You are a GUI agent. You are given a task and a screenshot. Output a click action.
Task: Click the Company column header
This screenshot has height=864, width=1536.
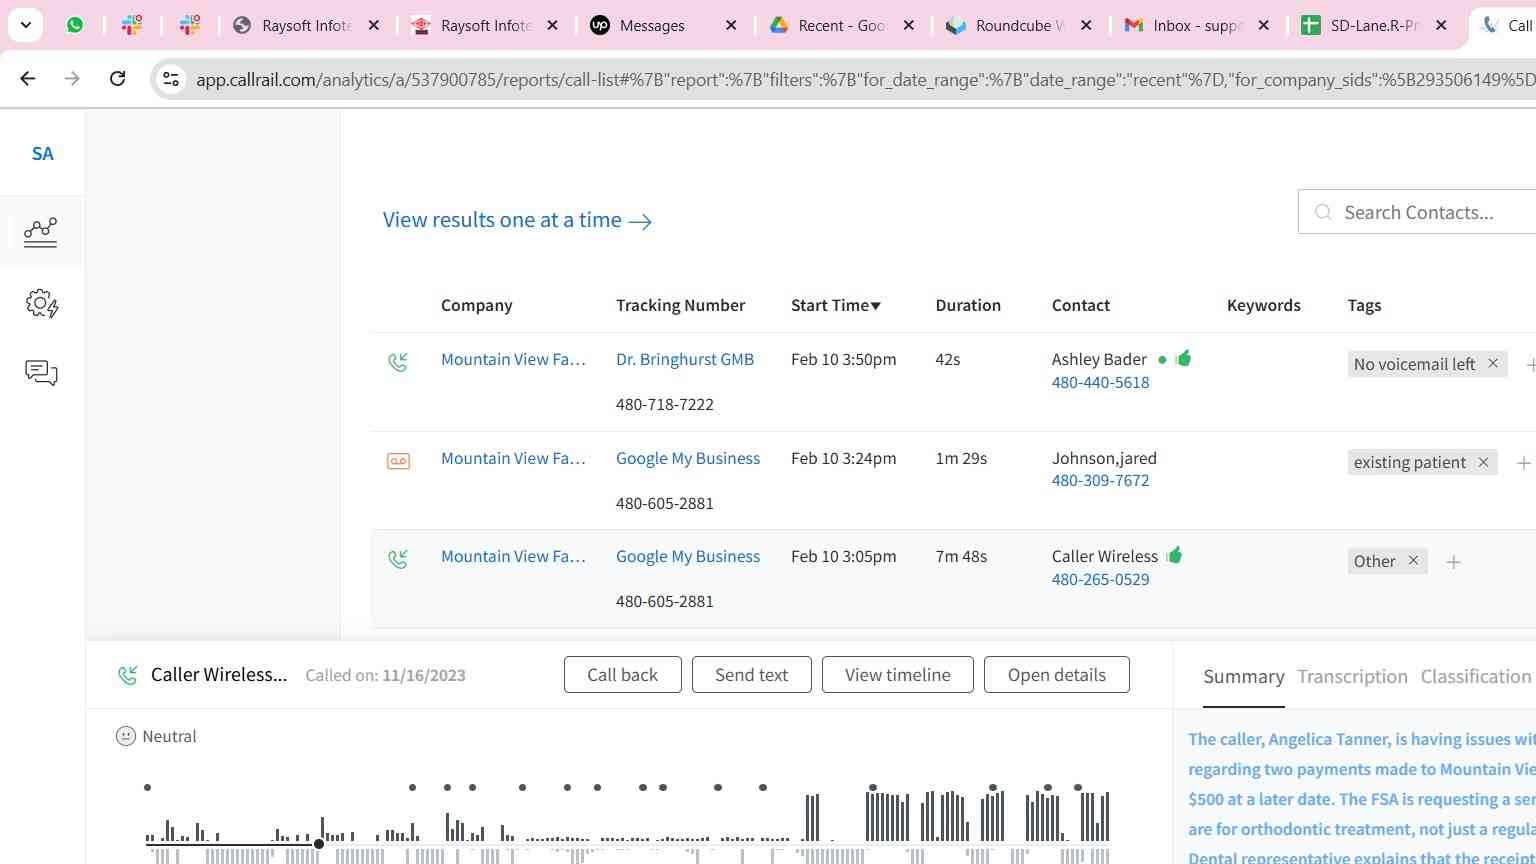[x=476, y=305]
